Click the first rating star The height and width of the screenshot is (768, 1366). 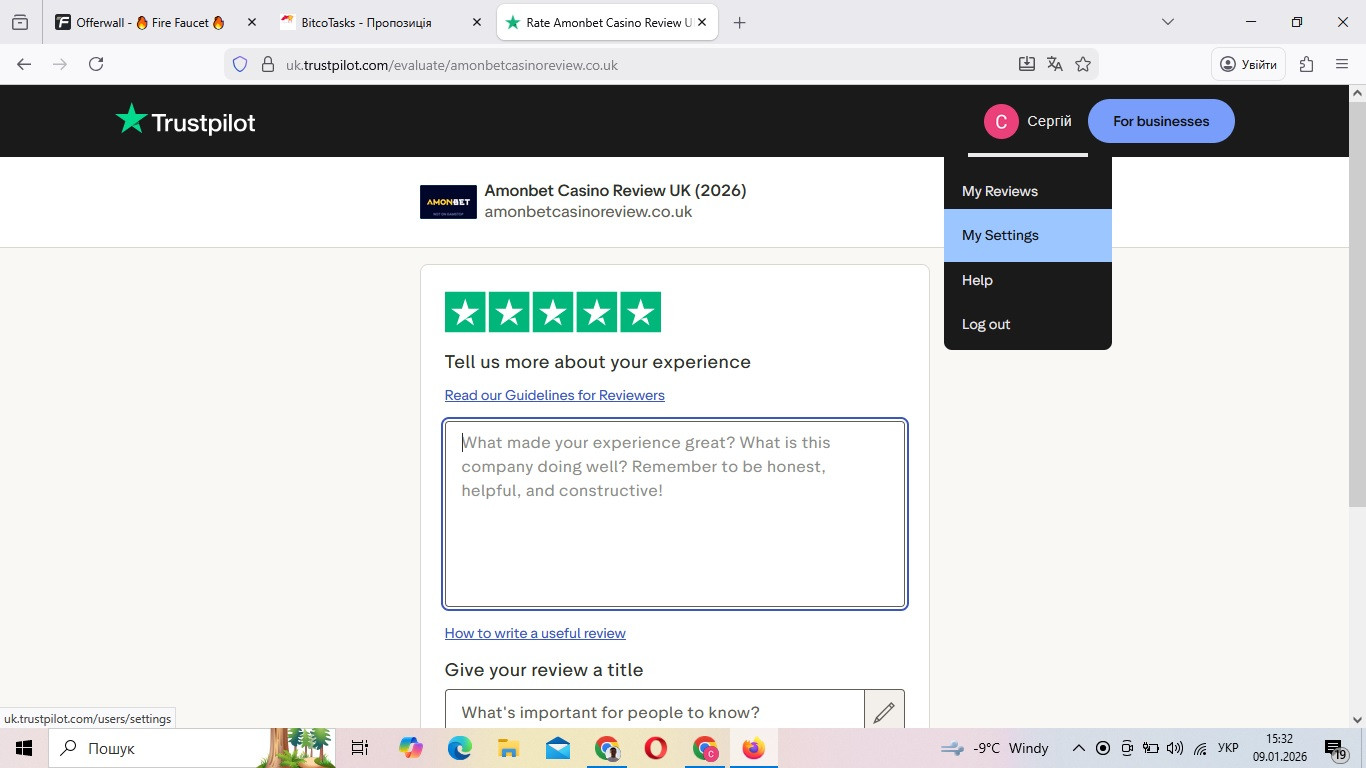[x=465, y=312]
